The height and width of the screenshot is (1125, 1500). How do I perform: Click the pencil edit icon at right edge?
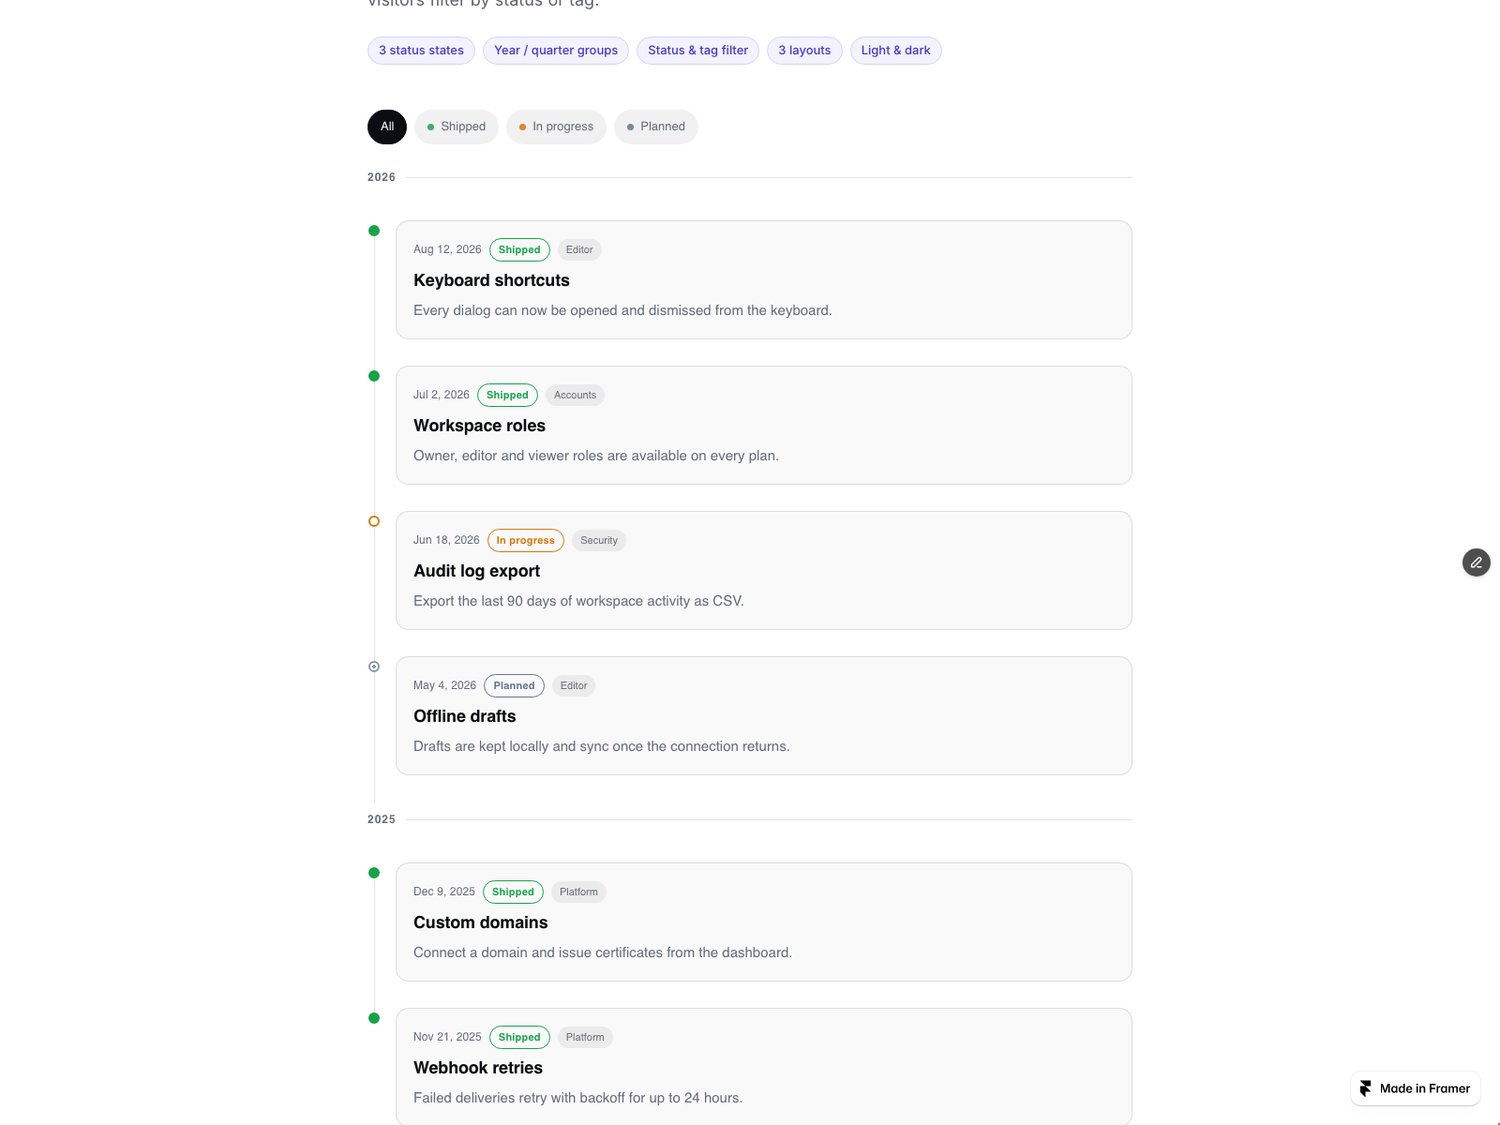[1476, 563]
